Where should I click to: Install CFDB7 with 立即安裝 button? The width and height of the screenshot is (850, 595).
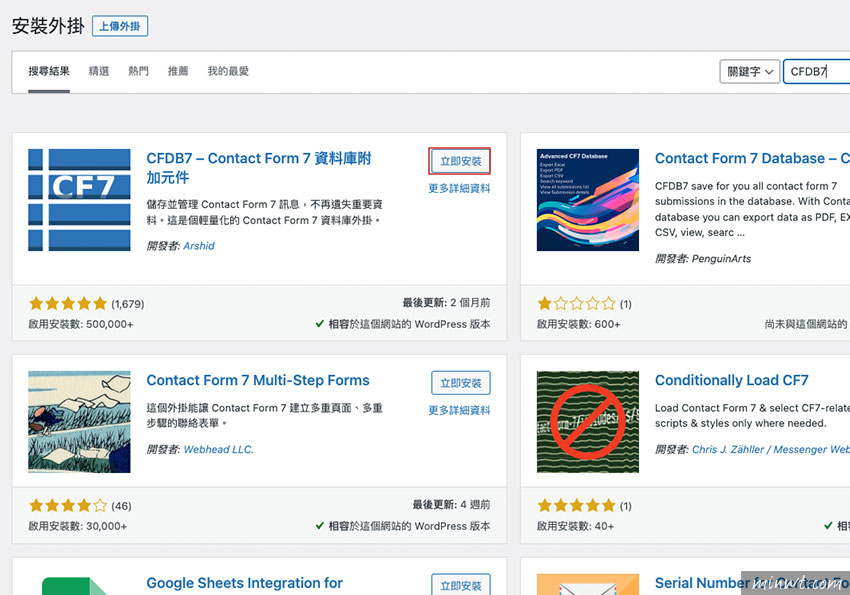click(460, 161)
